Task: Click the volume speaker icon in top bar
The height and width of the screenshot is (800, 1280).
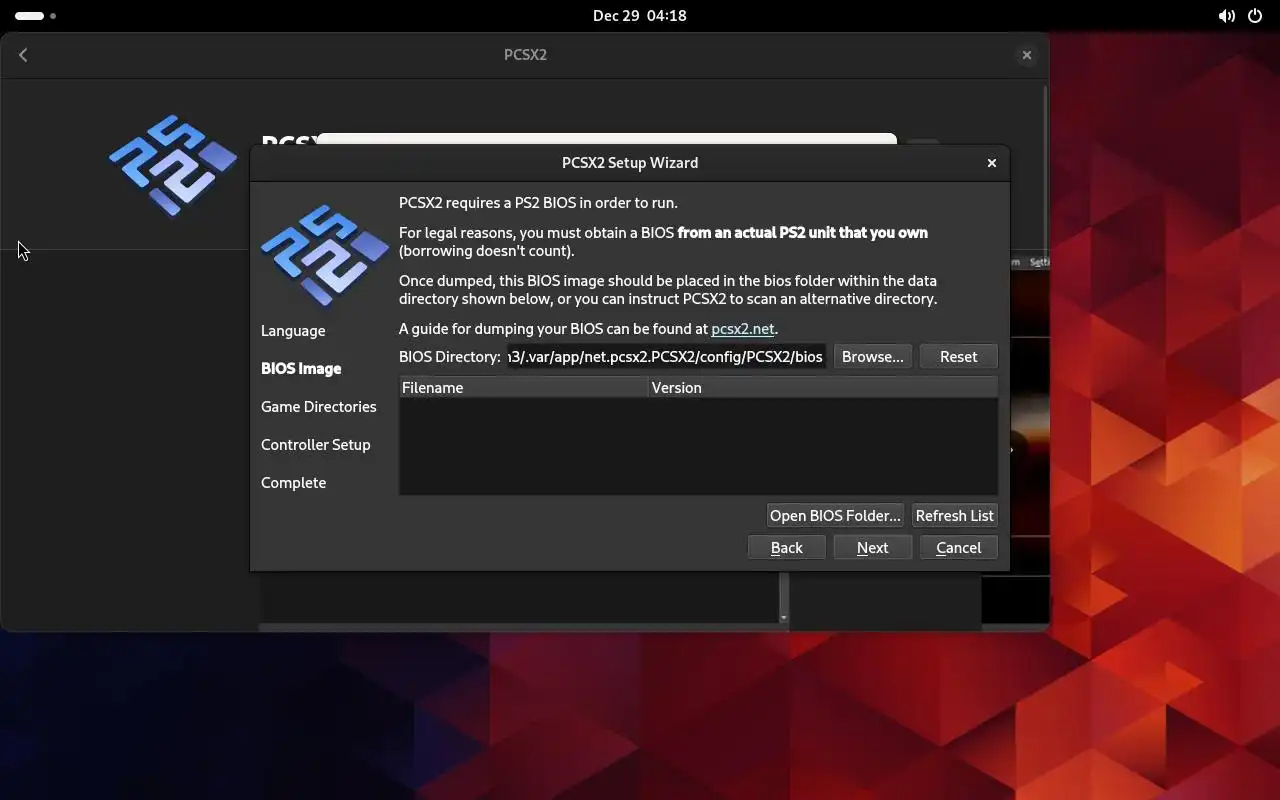Action: tap(1226, 16)
